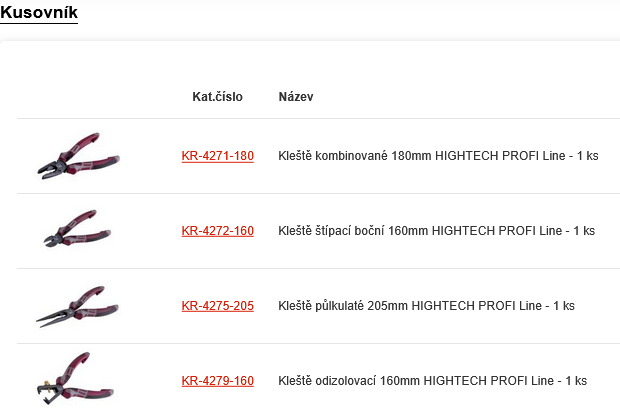Open catalog link KR-4271-180

click(x=217, y=156)
